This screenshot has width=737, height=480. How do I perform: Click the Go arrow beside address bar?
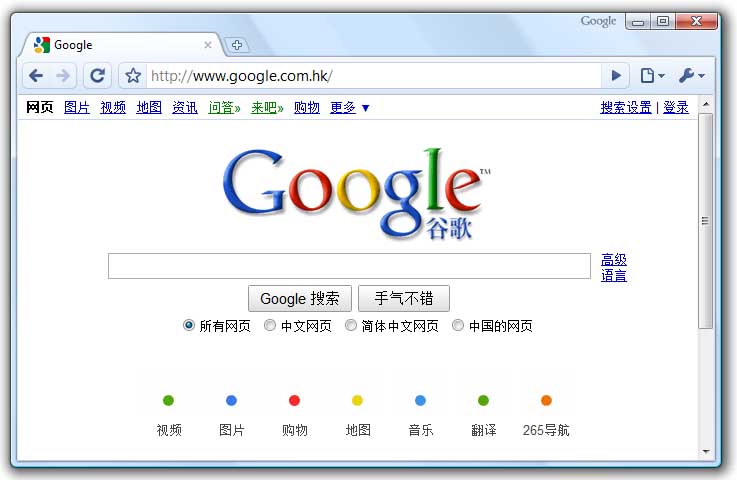(616, 75)
